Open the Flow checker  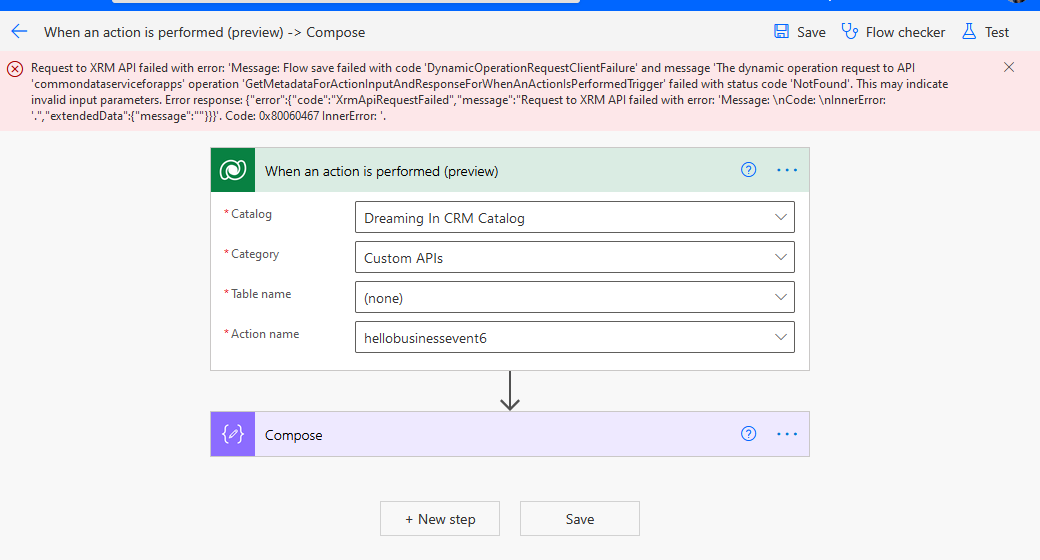pos(894,32)
